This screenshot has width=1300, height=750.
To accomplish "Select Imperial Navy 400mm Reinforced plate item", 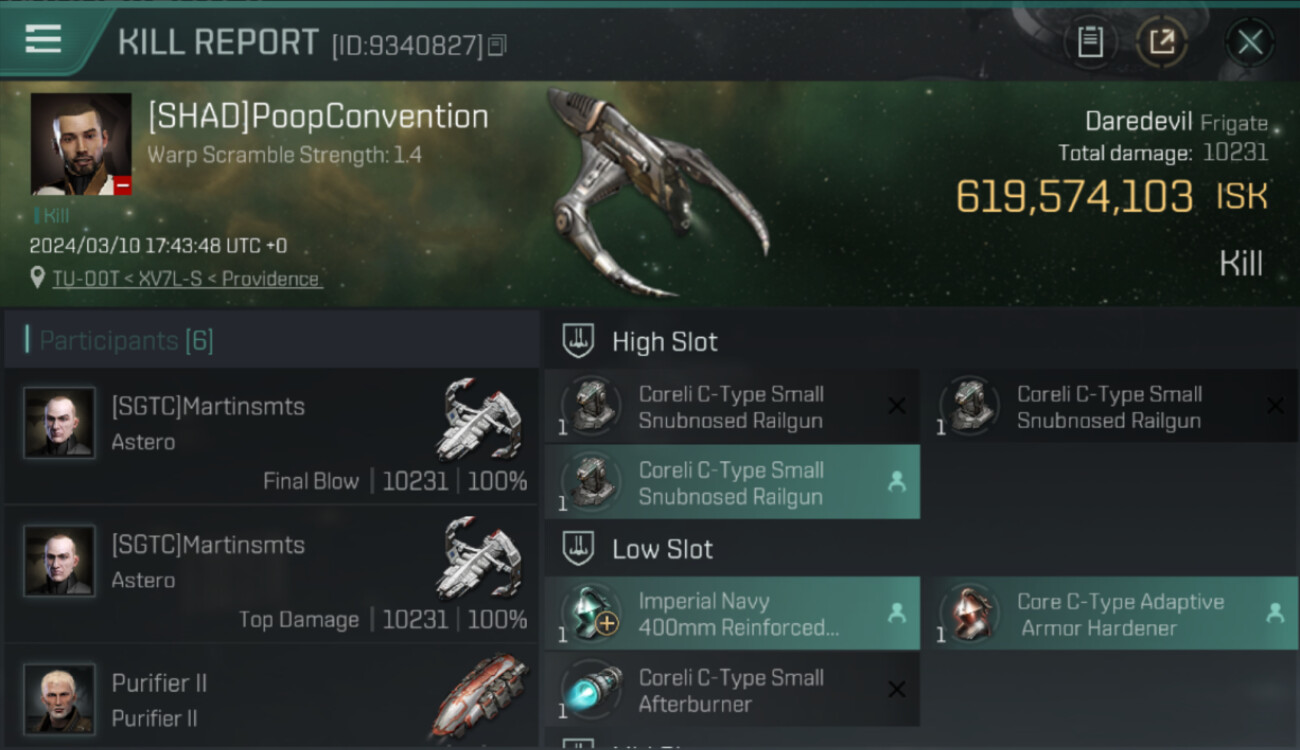I will [x=732, y=614].
